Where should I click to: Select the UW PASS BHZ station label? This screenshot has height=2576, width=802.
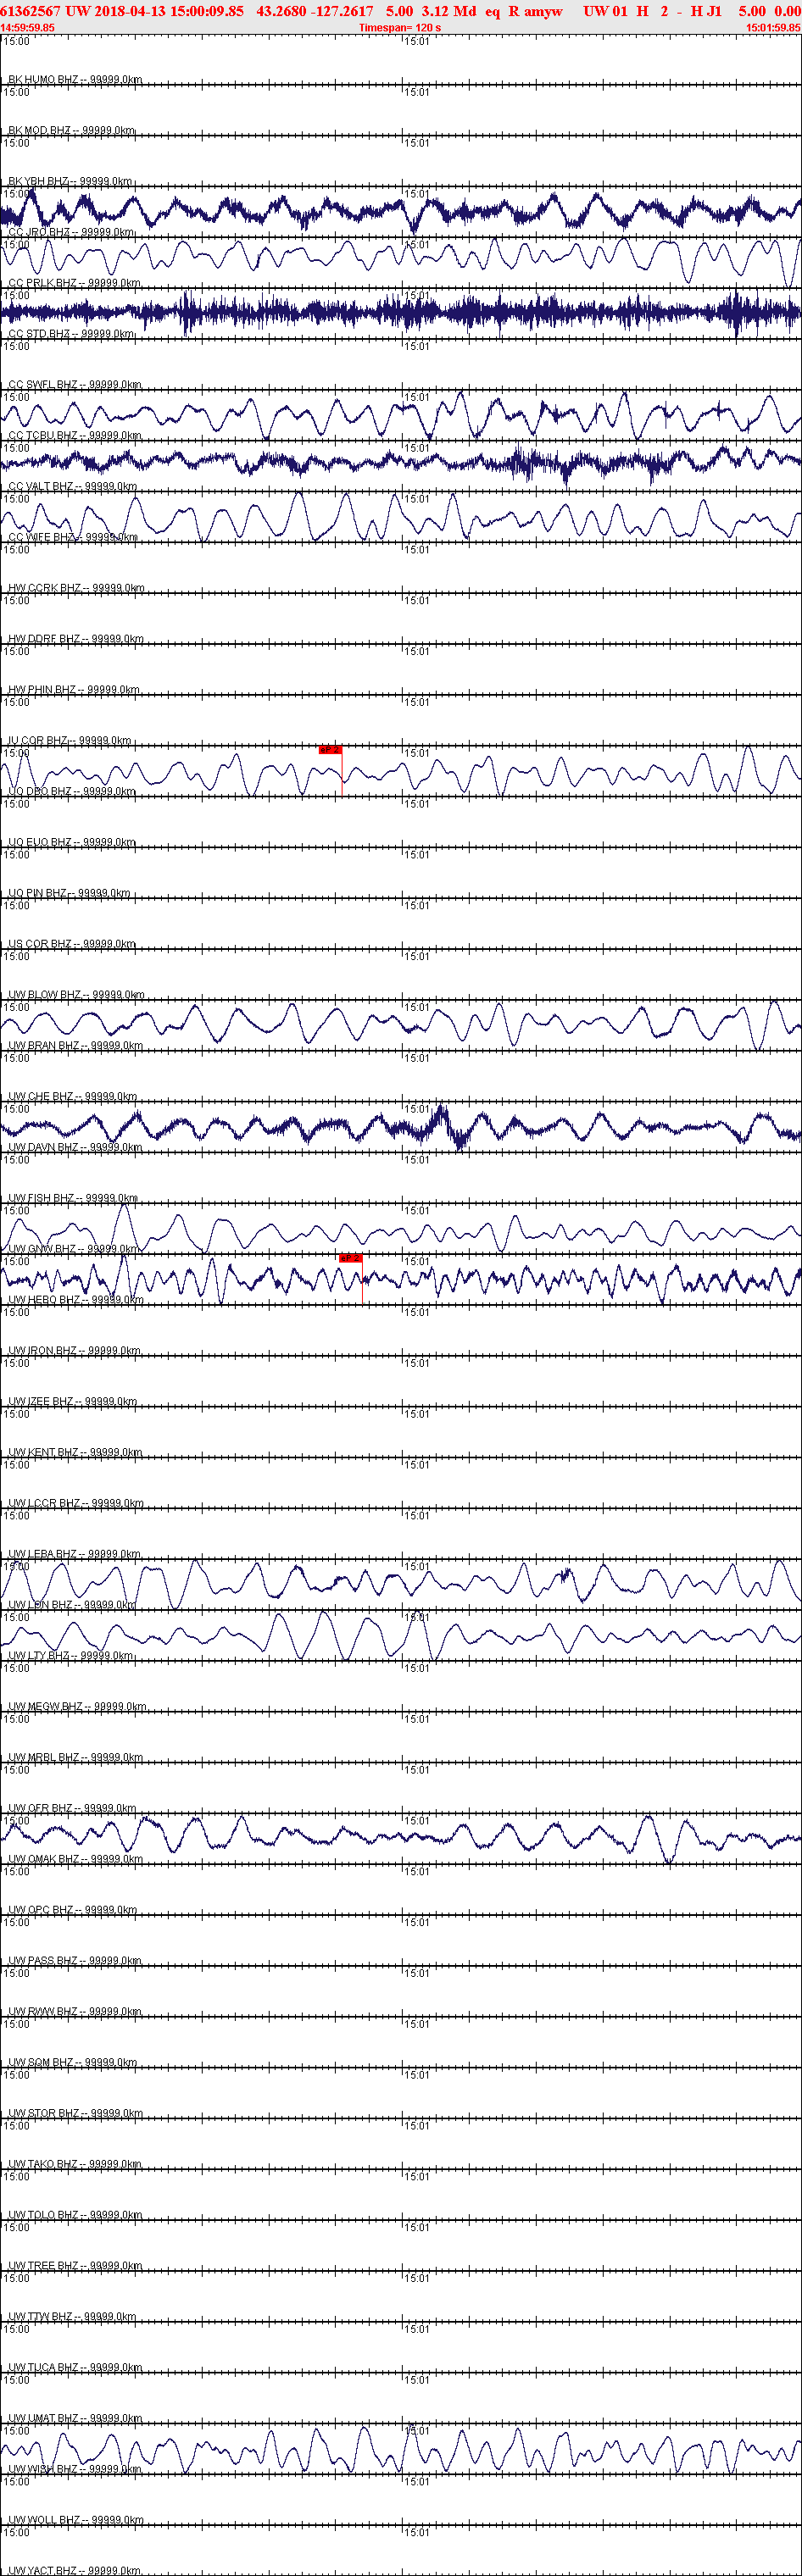(x=74, y=1961)
